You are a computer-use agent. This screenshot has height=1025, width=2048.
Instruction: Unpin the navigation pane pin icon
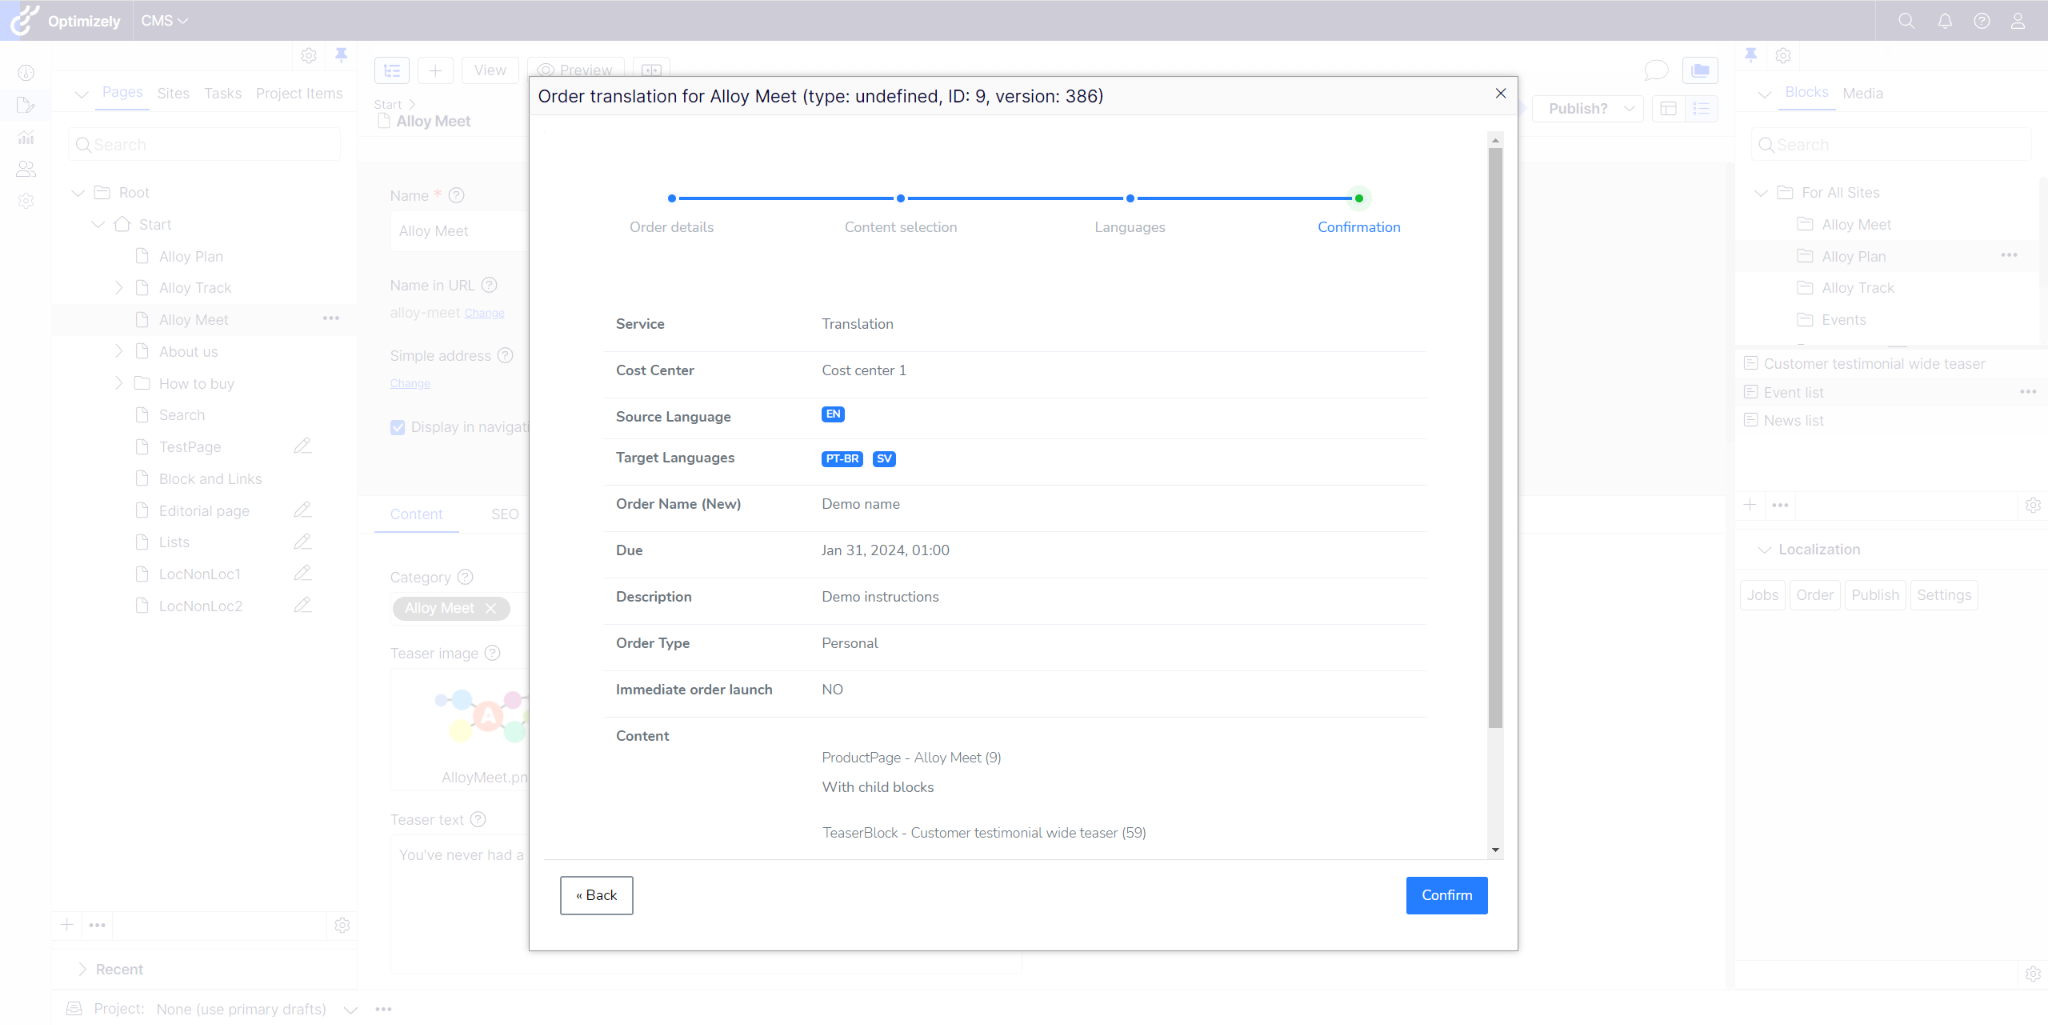click(x=341, y=55)
